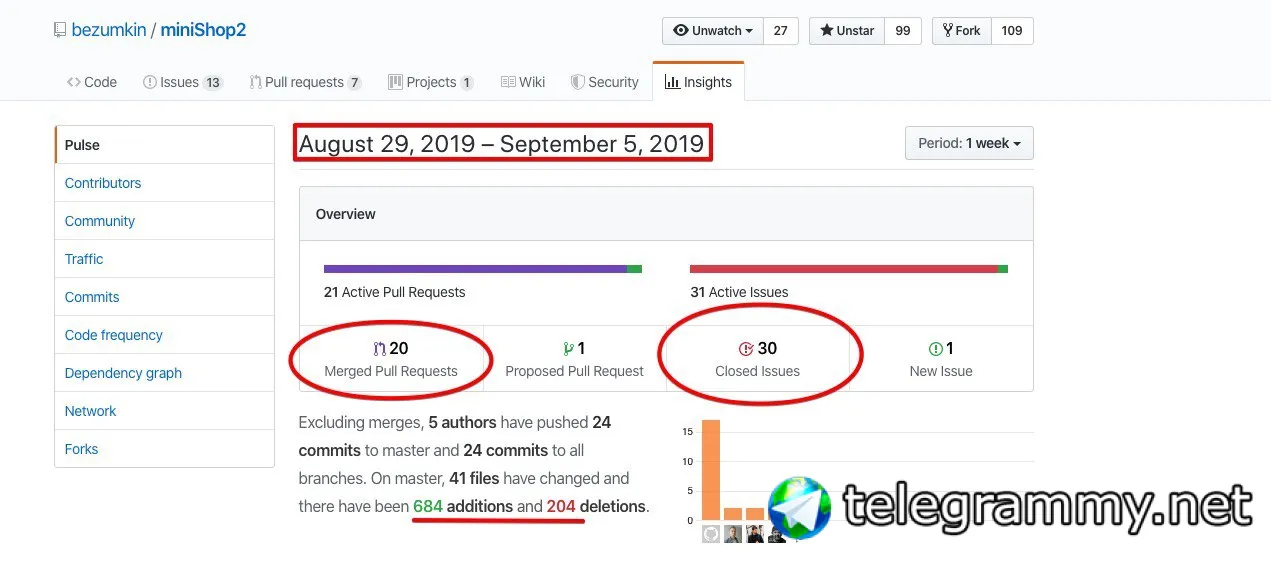Open the stargazers count 99
Viewport: 1271px width, 568px height.
[903, 31]
